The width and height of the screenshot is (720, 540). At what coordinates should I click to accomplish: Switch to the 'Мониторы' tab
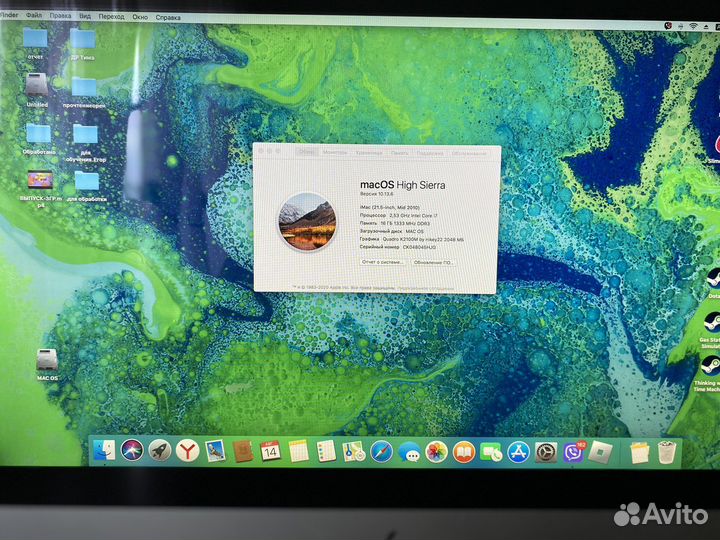pos(335,152)
